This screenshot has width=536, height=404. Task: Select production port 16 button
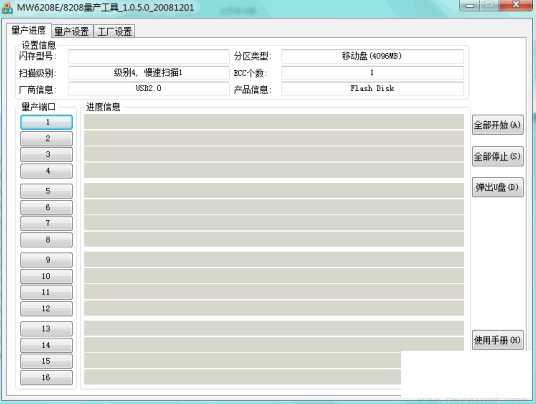(x=46, y=378)
